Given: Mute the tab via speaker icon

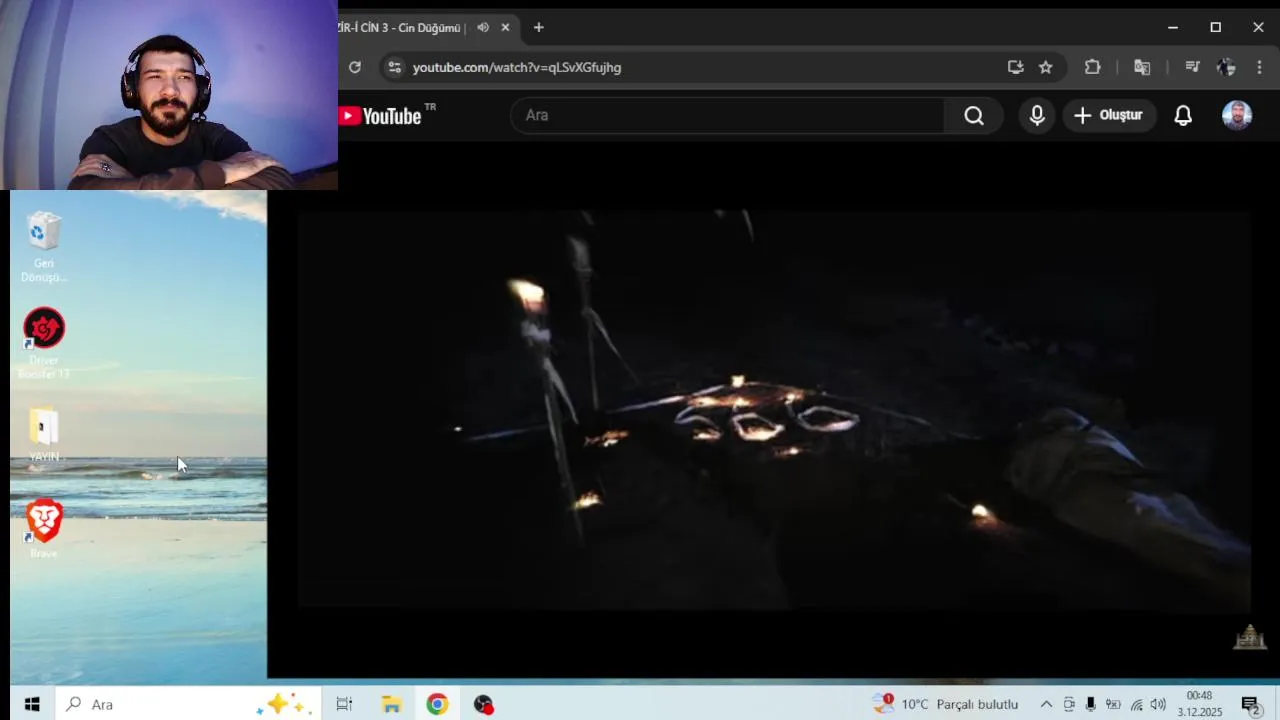Looking at the screenshot, I should coord(483,27).
